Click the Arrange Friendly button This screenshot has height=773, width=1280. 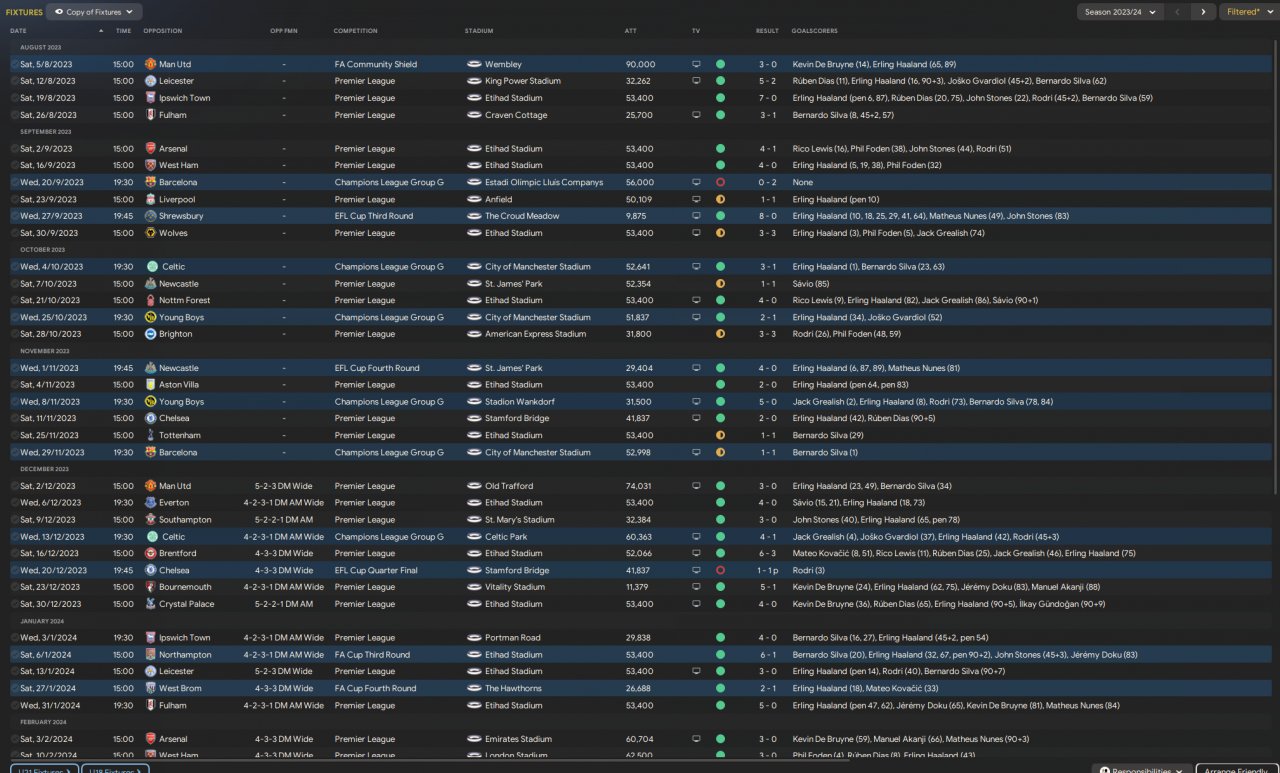(x=1235, y=770)
